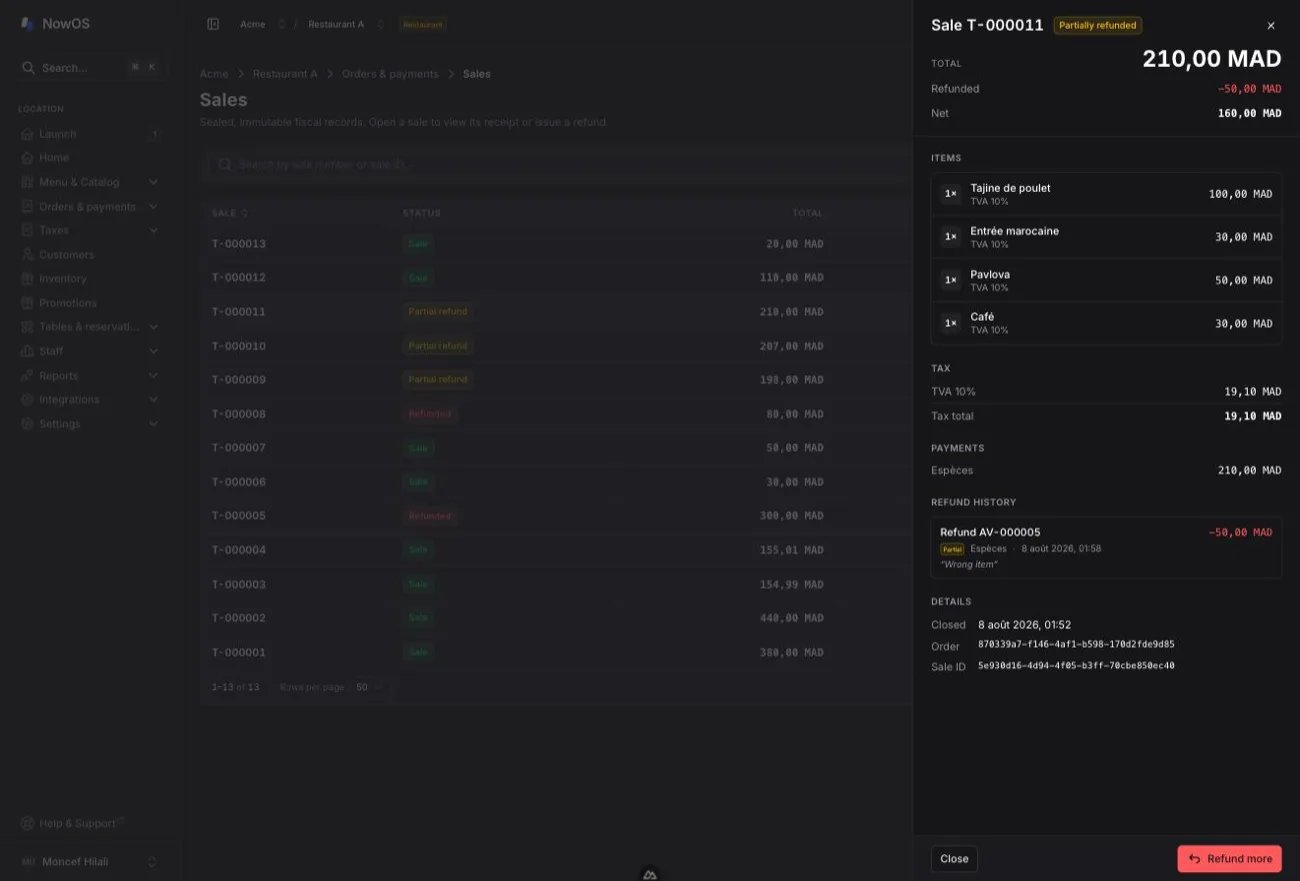1300x881 pixels.
Task: Click Orders & payments breadcrumb
Action: [x=390, y=74]
